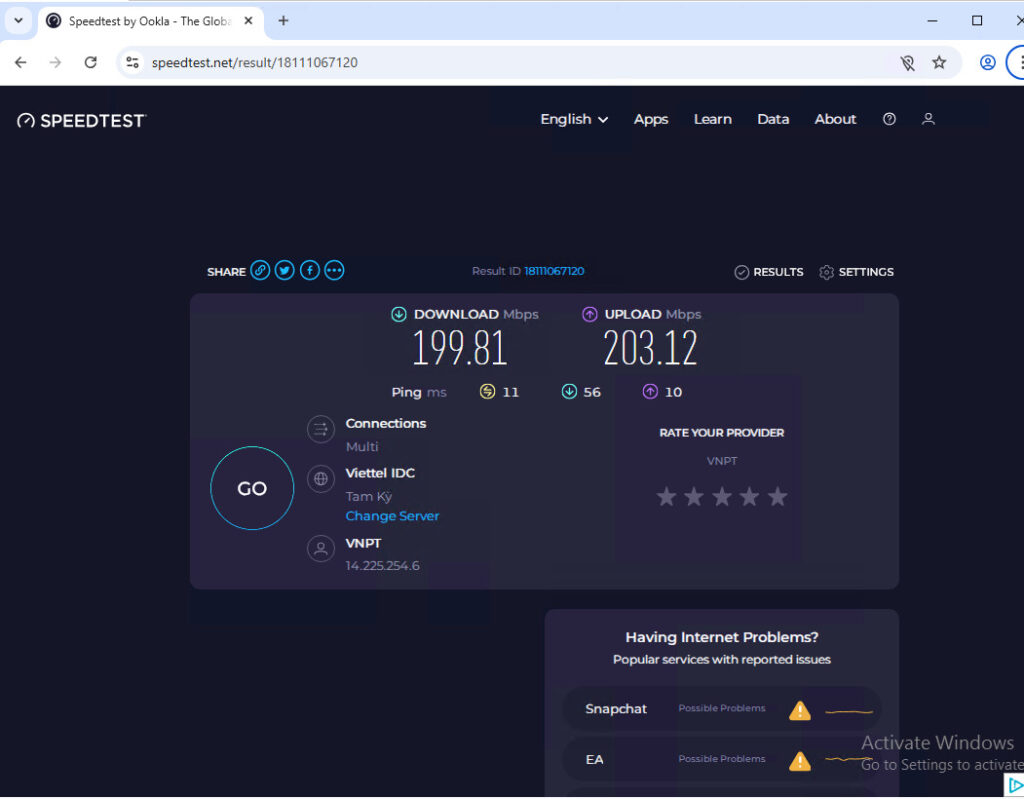Share result on Facebook icon
Screen dimensions: 1024x799
coord(310,270)
